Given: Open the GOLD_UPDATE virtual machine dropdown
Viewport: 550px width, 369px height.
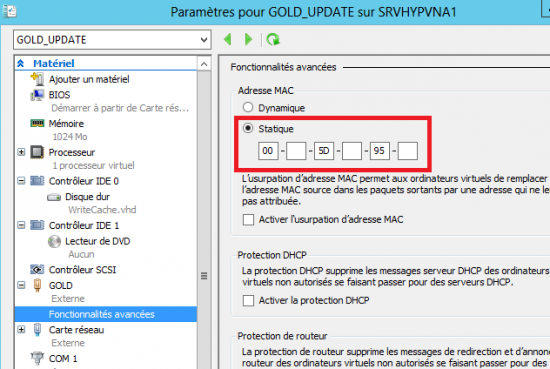Looking at the screenshot, I should tap(112, 40).
